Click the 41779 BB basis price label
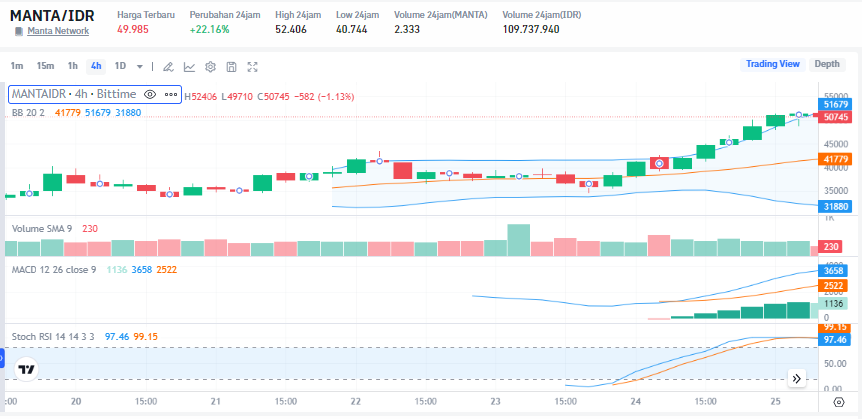Image resolution: width=862 pixels, height=419 pixels. 835,159
